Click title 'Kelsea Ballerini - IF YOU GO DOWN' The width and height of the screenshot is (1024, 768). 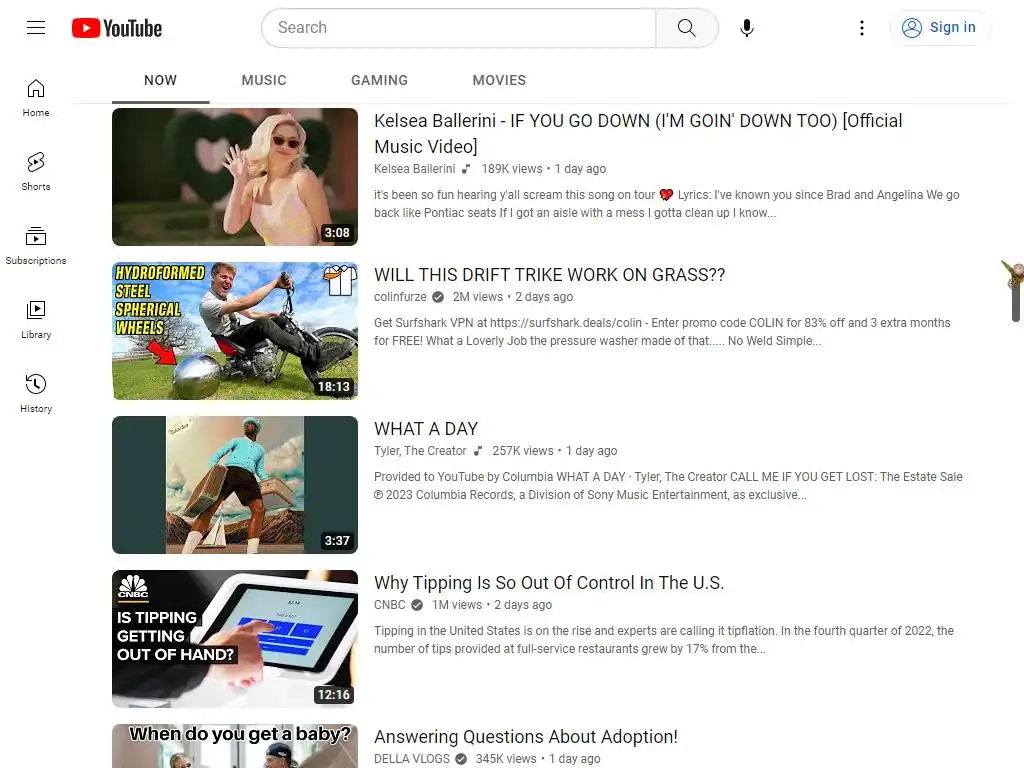pyautogui.click(x=638, y=133)
